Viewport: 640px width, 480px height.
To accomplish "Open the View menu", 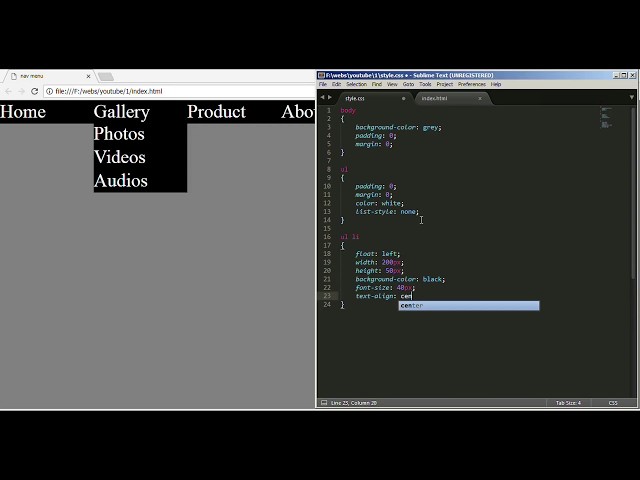I will pyautogui.click(x=392, y=84).
